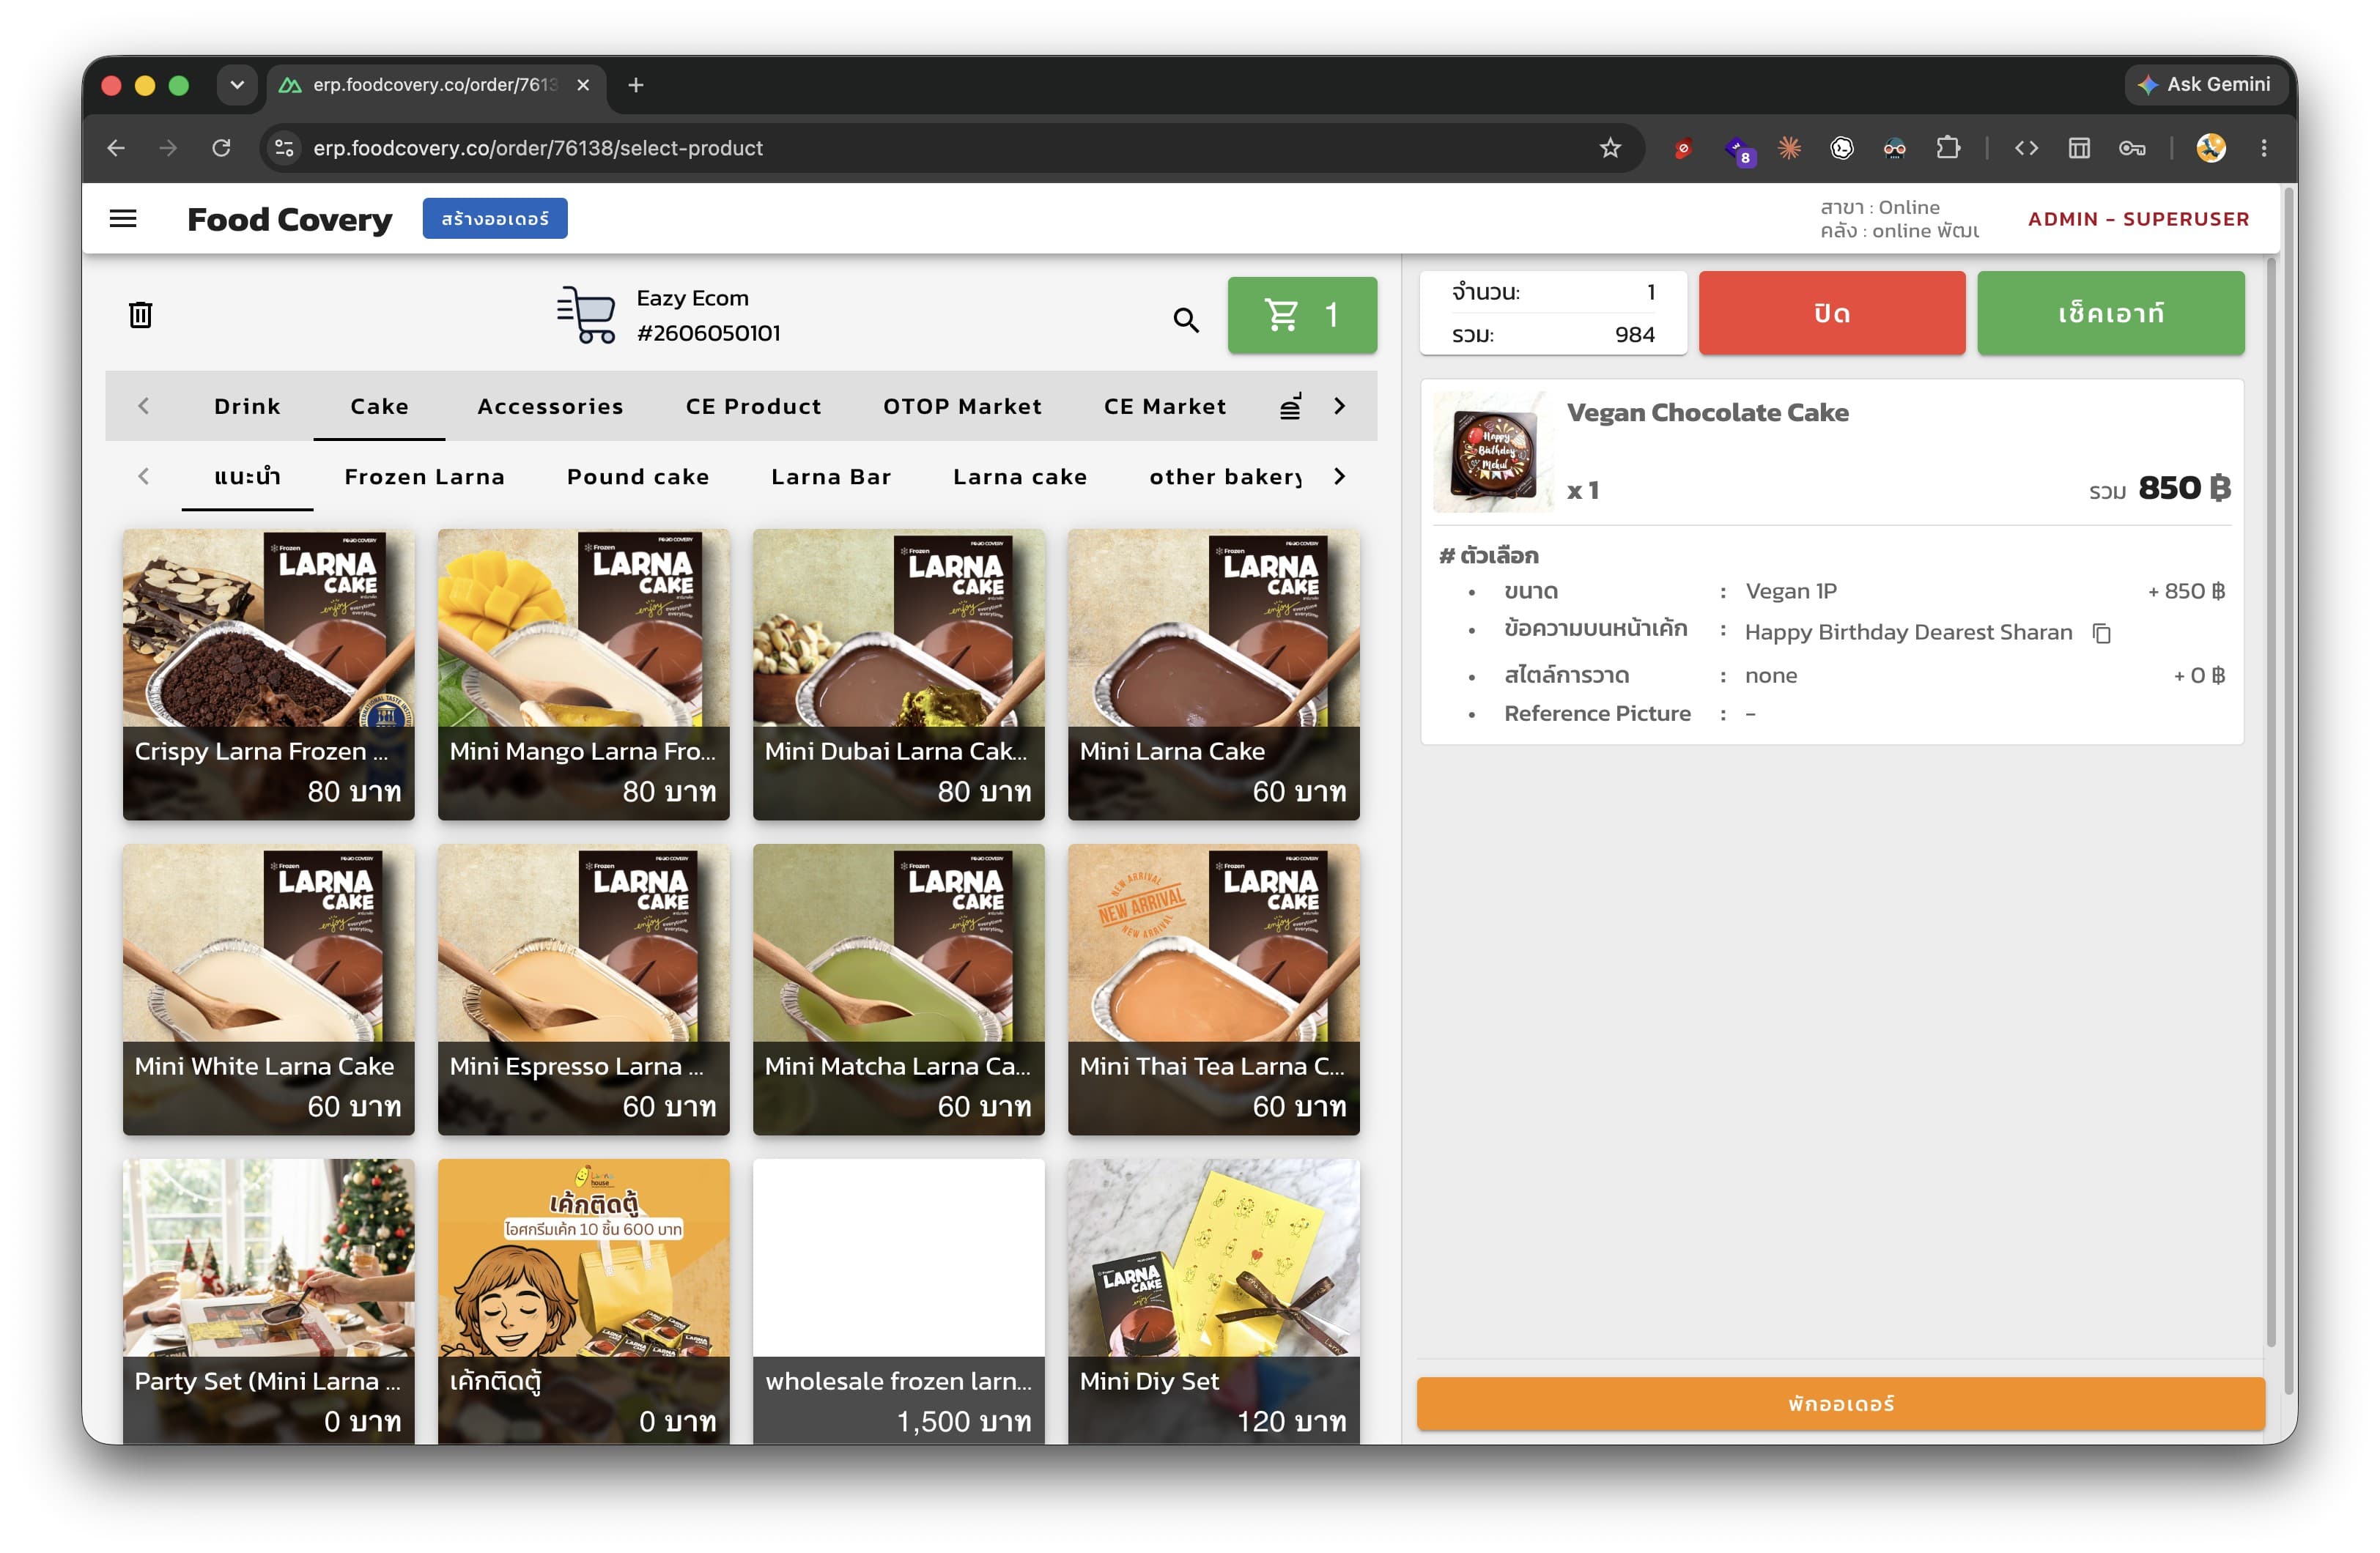This screenshot has height=1553, width=2380.
Task: Open the red extension icon in toolbar
Action: point(1683,148)
